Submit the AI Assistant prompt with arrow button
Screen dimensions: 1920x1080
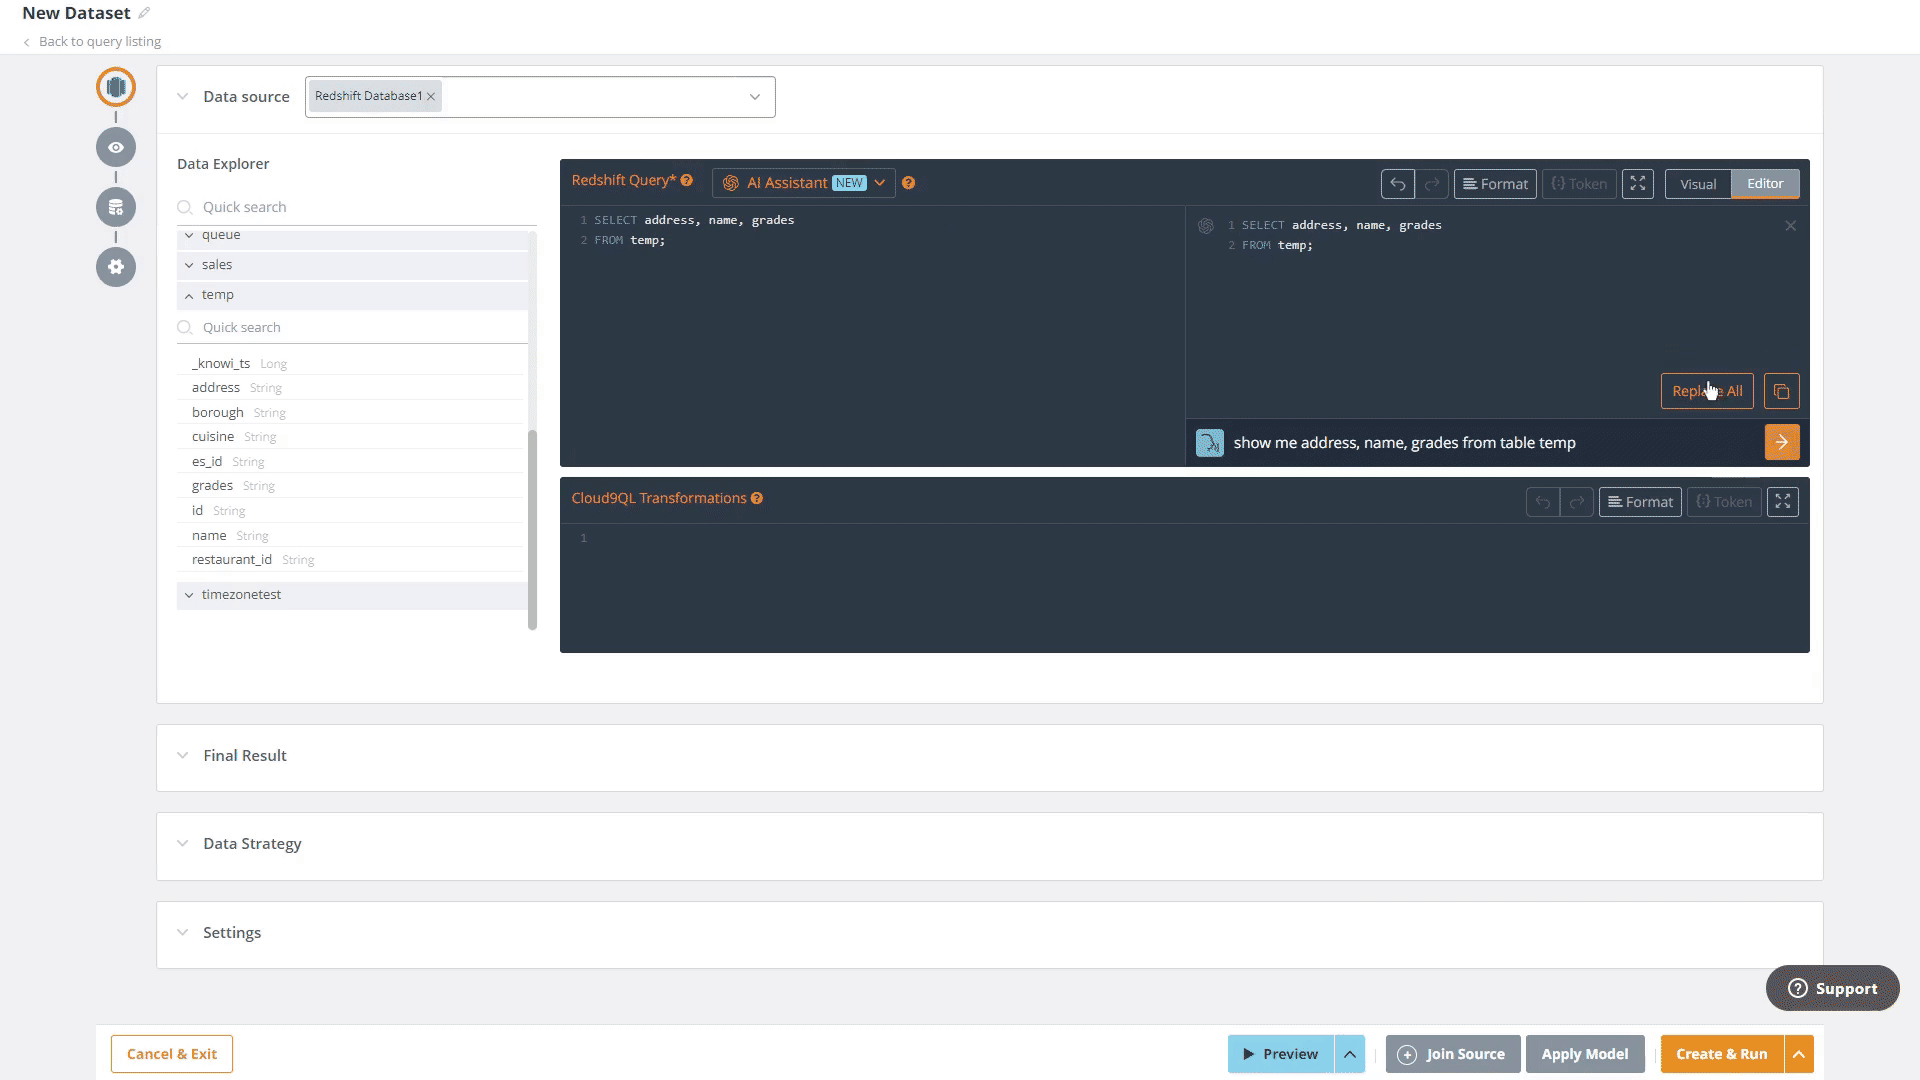pos(1781,442)
